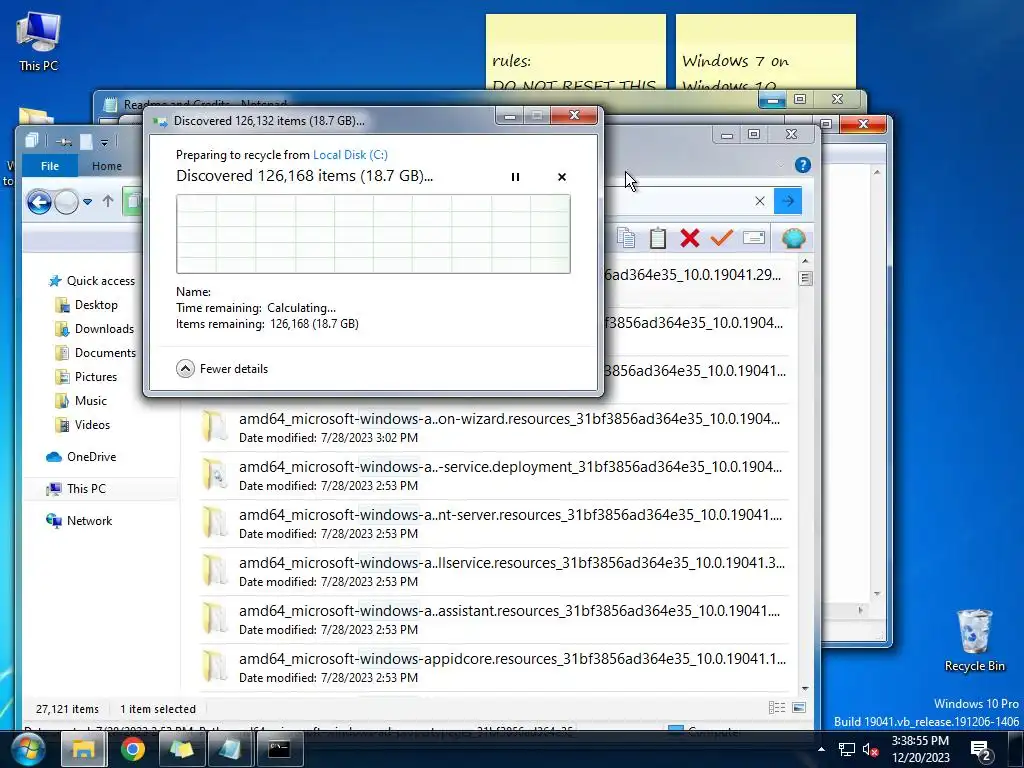Pause the recycle operation

tap(515, 177)
